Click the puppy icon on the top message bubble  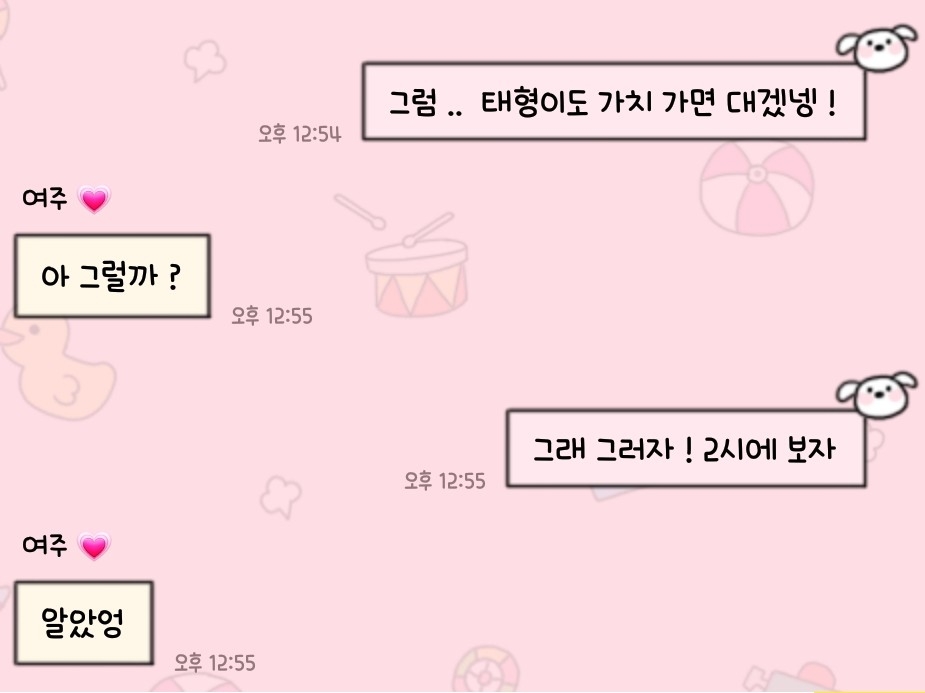877,47
